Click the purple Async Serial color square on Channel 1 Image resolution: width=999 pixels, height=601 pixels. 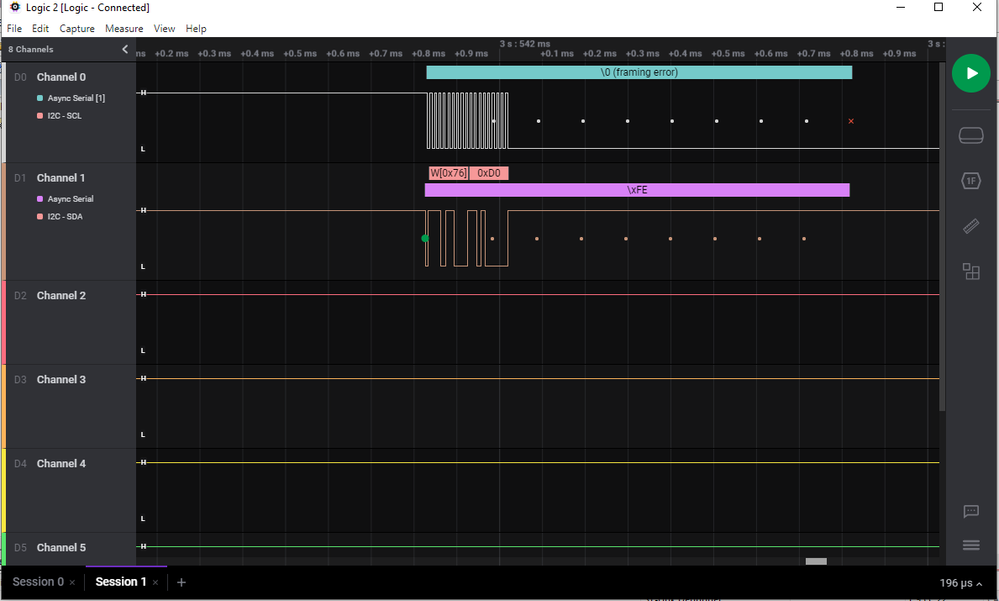tap(40, 199)
